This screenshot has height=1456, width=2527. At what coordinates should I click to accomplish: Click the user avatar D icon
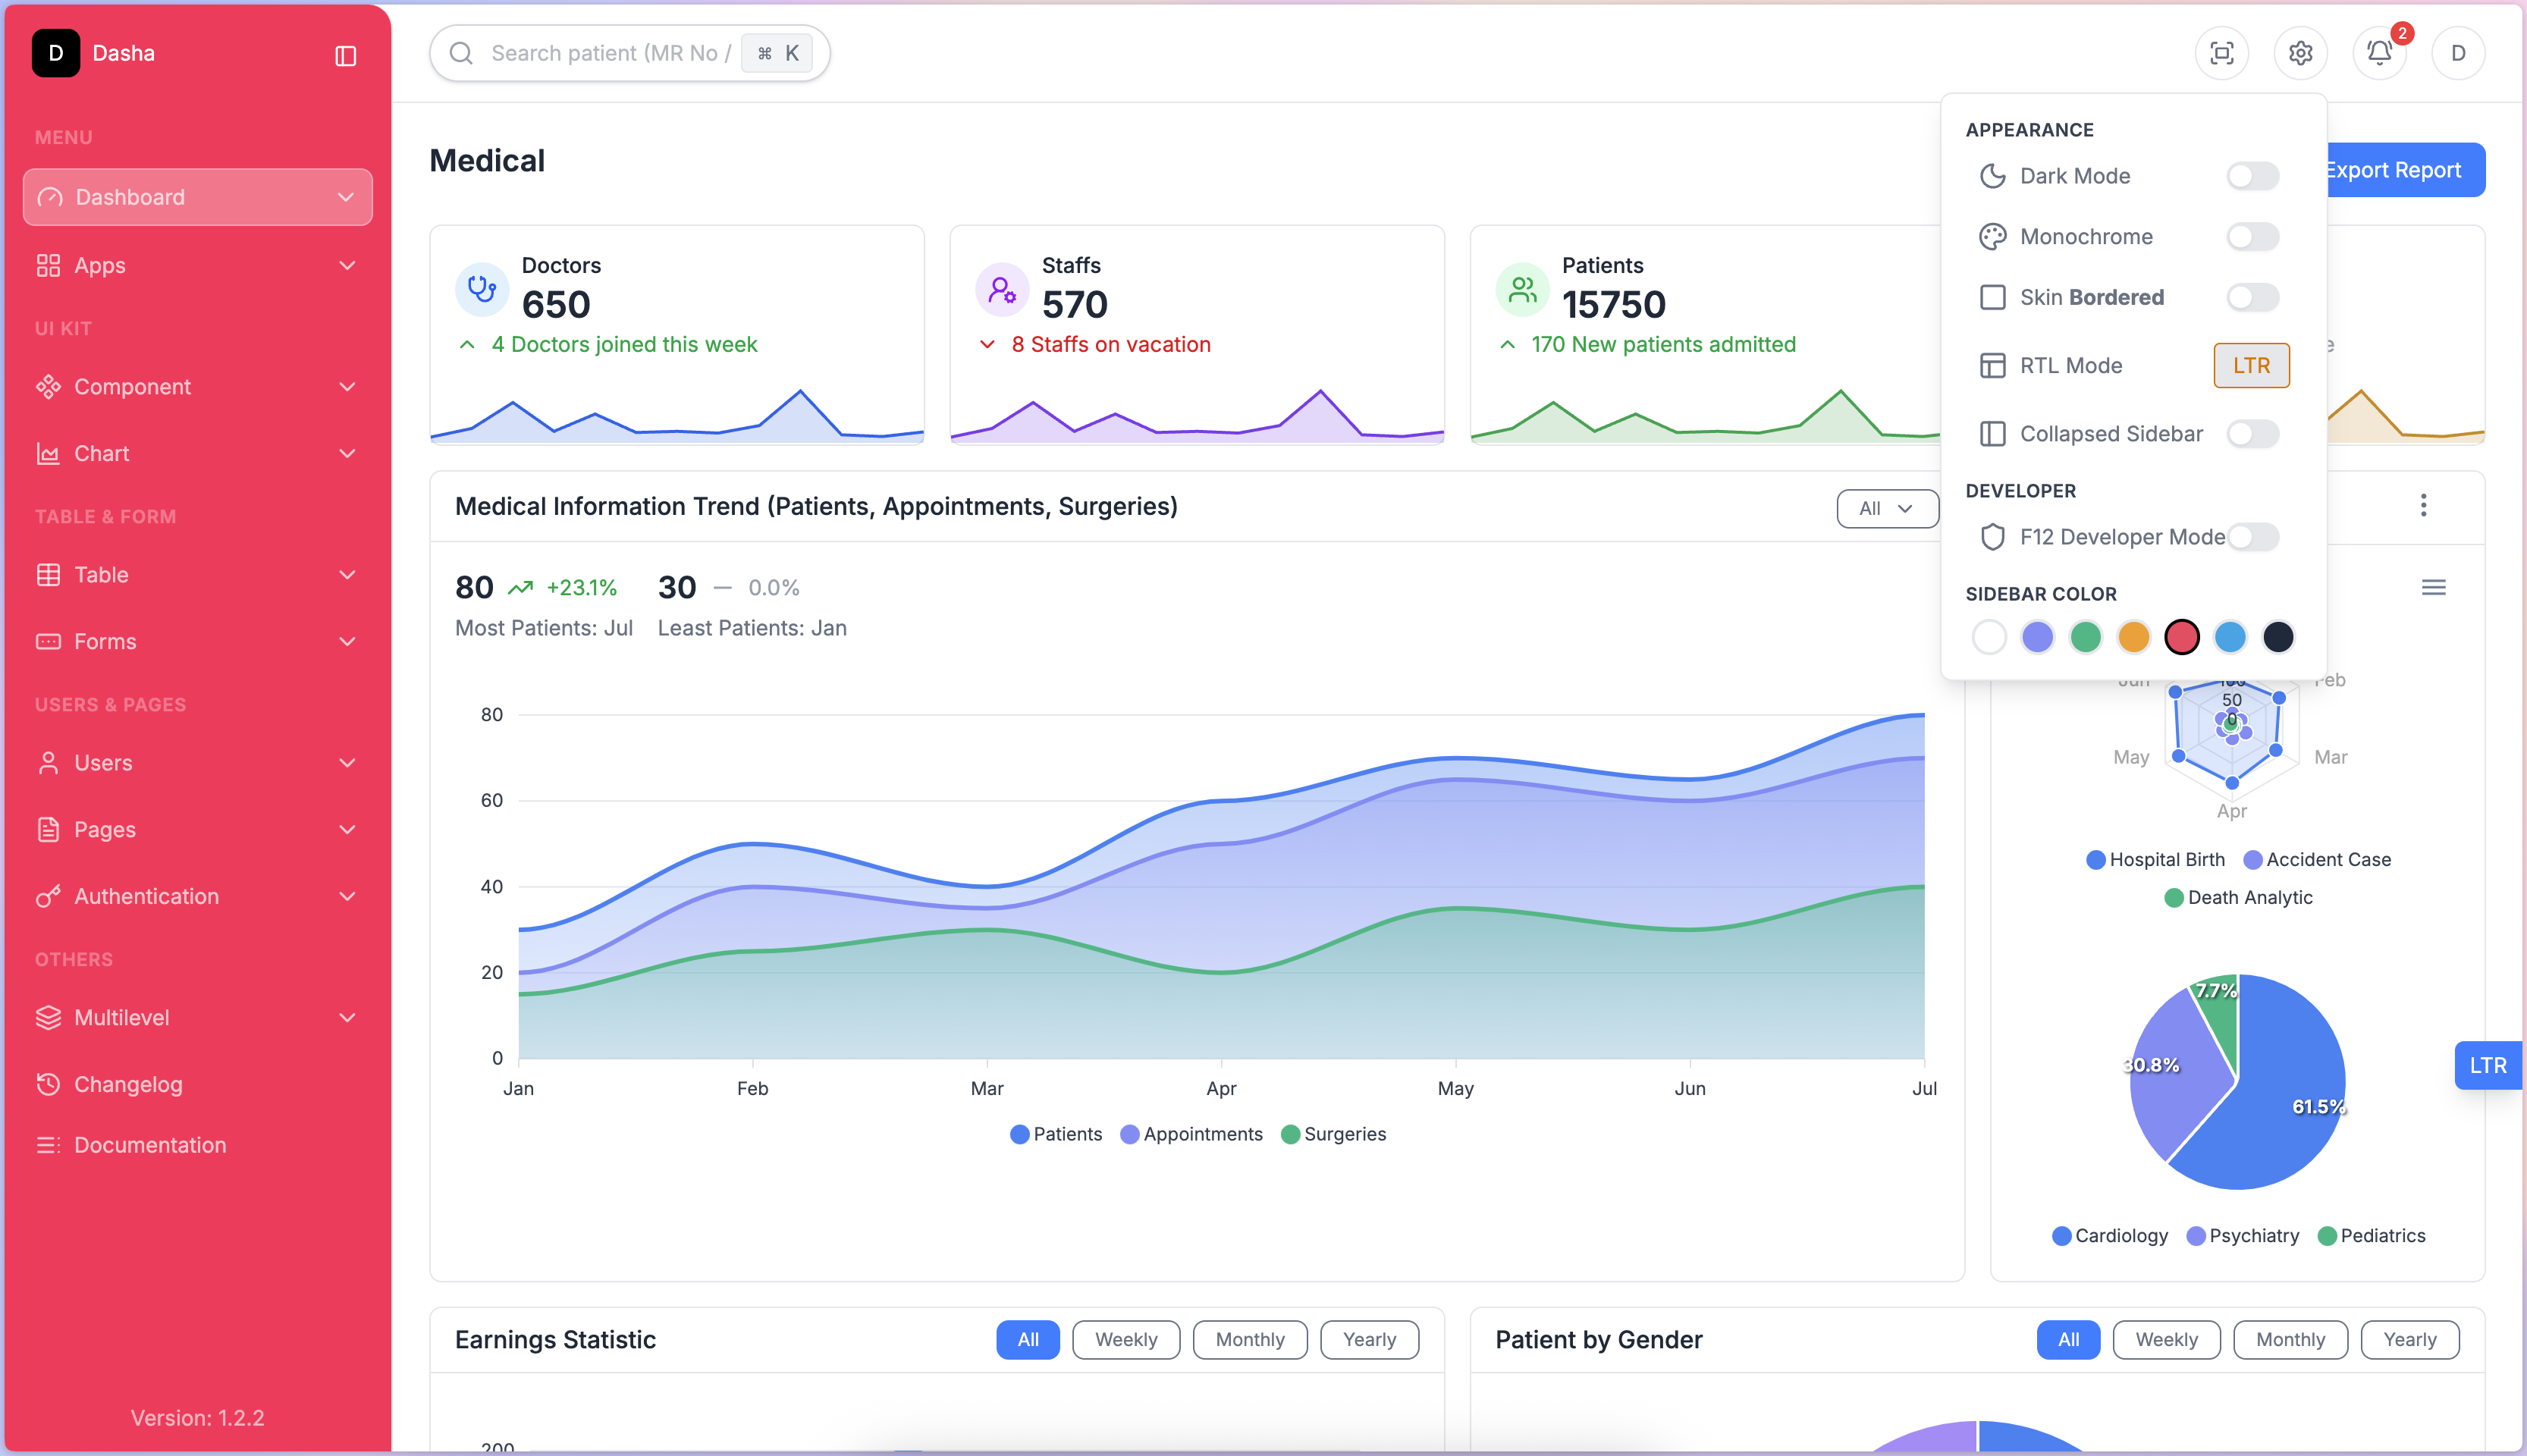click(2458, 53)
